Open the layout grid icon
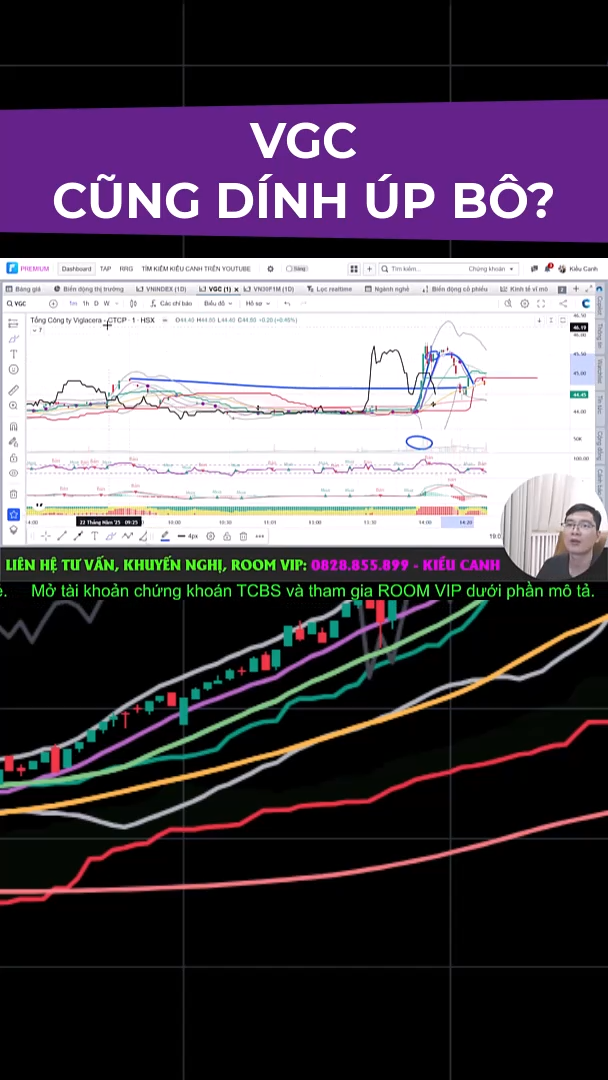 tap(354, 269)
